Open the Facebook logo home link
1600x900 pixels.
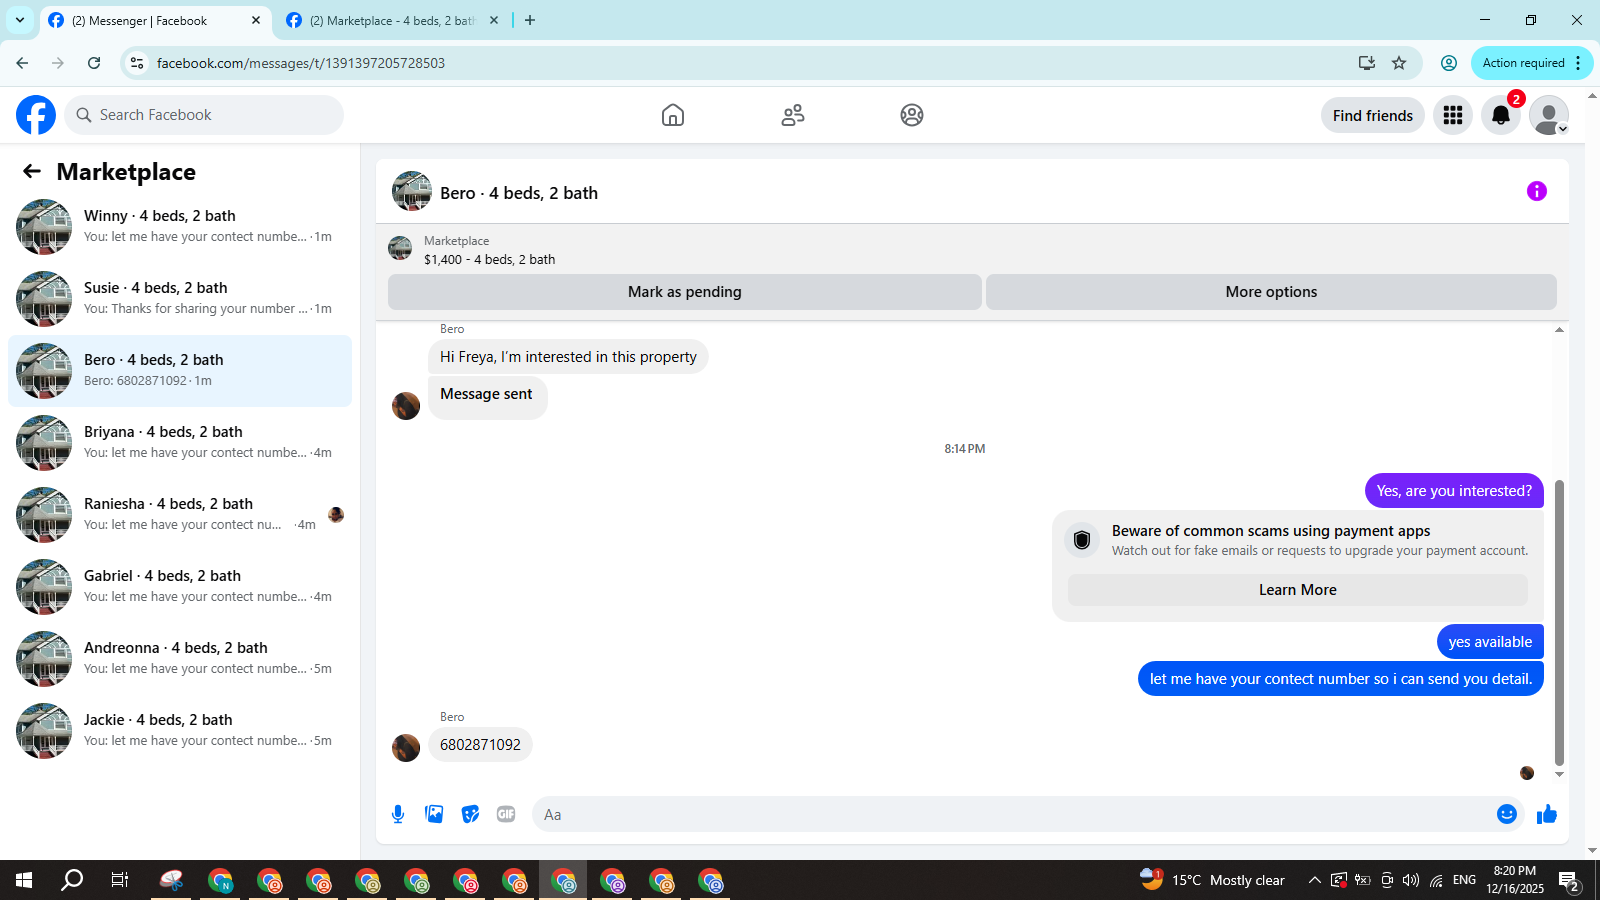pos(36,115)
